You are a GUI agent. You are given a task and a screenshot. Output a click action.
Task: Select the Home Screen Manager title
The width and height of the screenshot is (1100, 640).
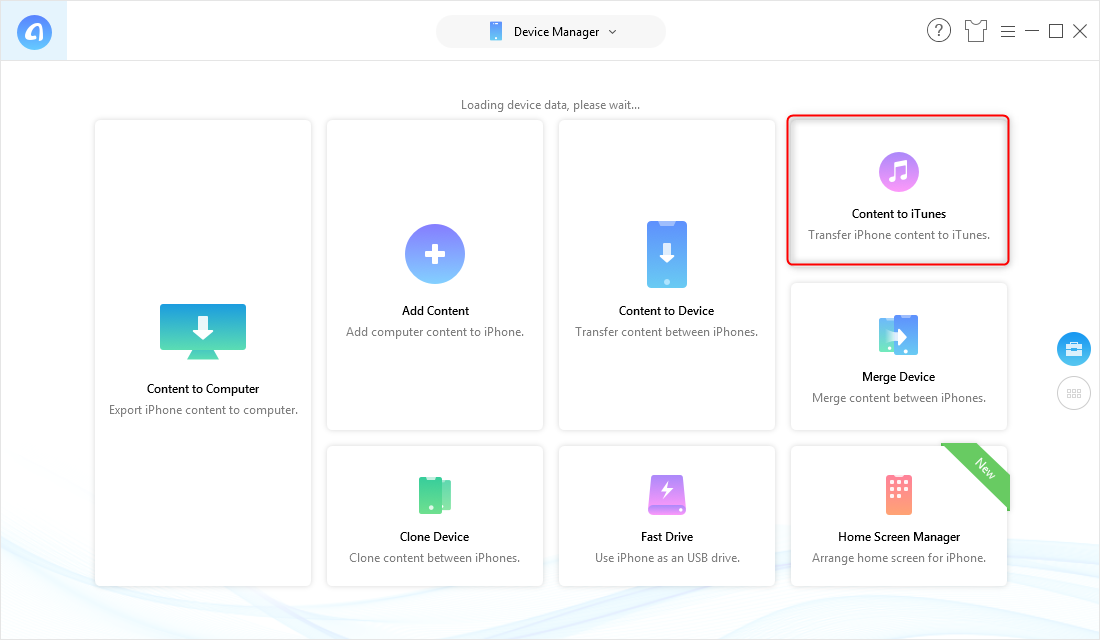tap(899, 537)
